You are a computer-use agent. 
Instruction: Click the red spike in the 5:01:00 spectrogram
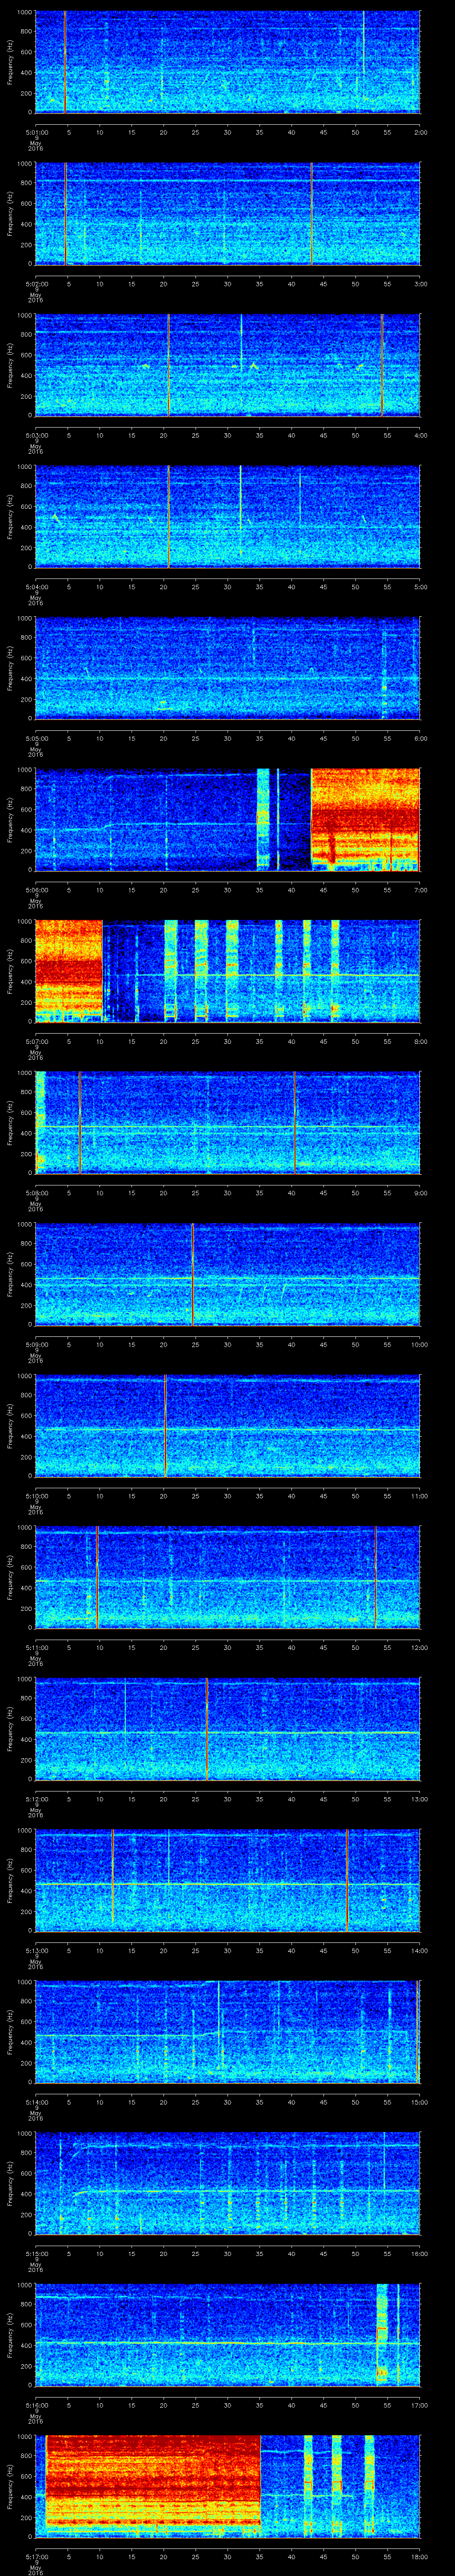click(x=65, y=62)
